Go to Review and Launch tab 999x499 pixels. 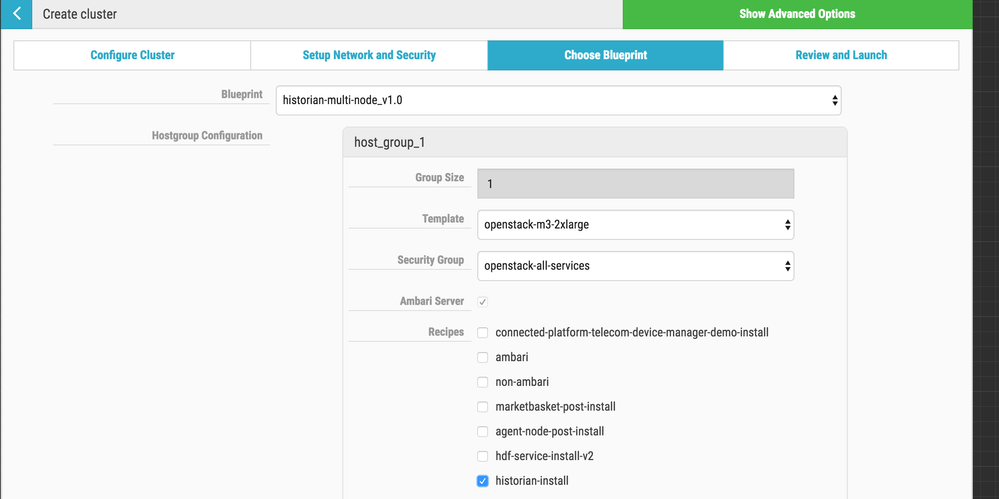click(x=841, y=55)
